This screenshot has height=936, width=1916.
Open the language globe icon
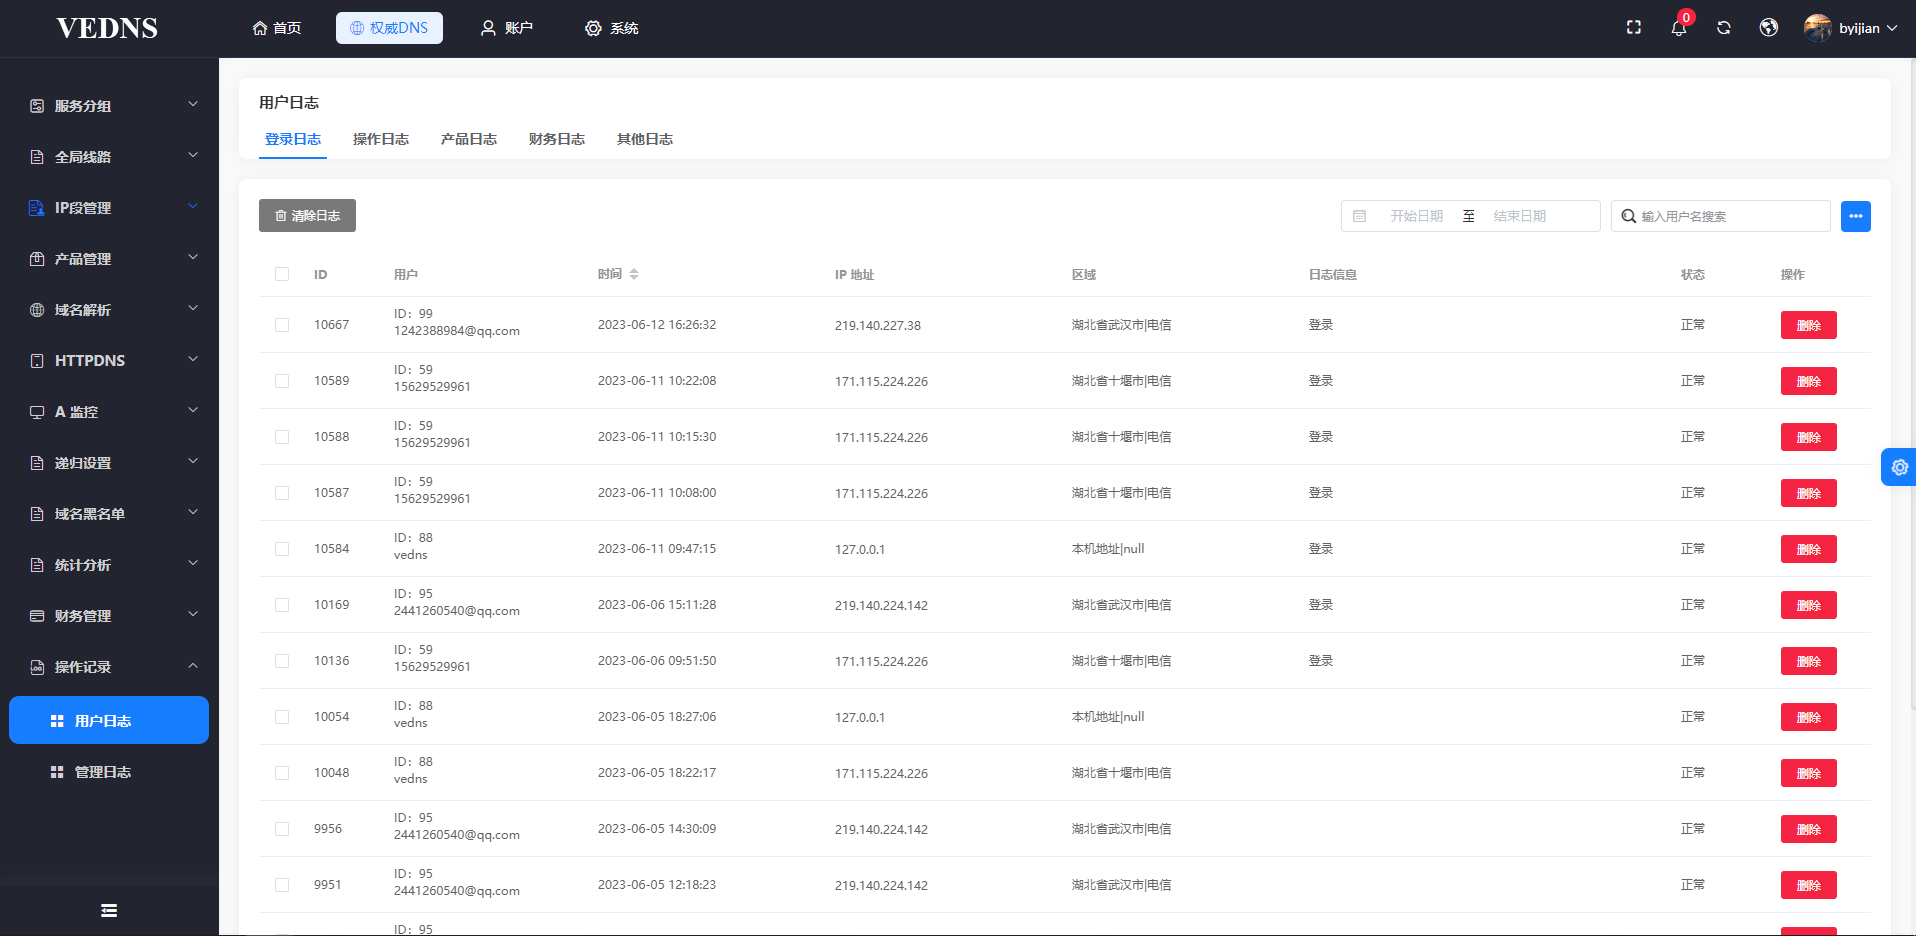click(x=1769, y=28)
